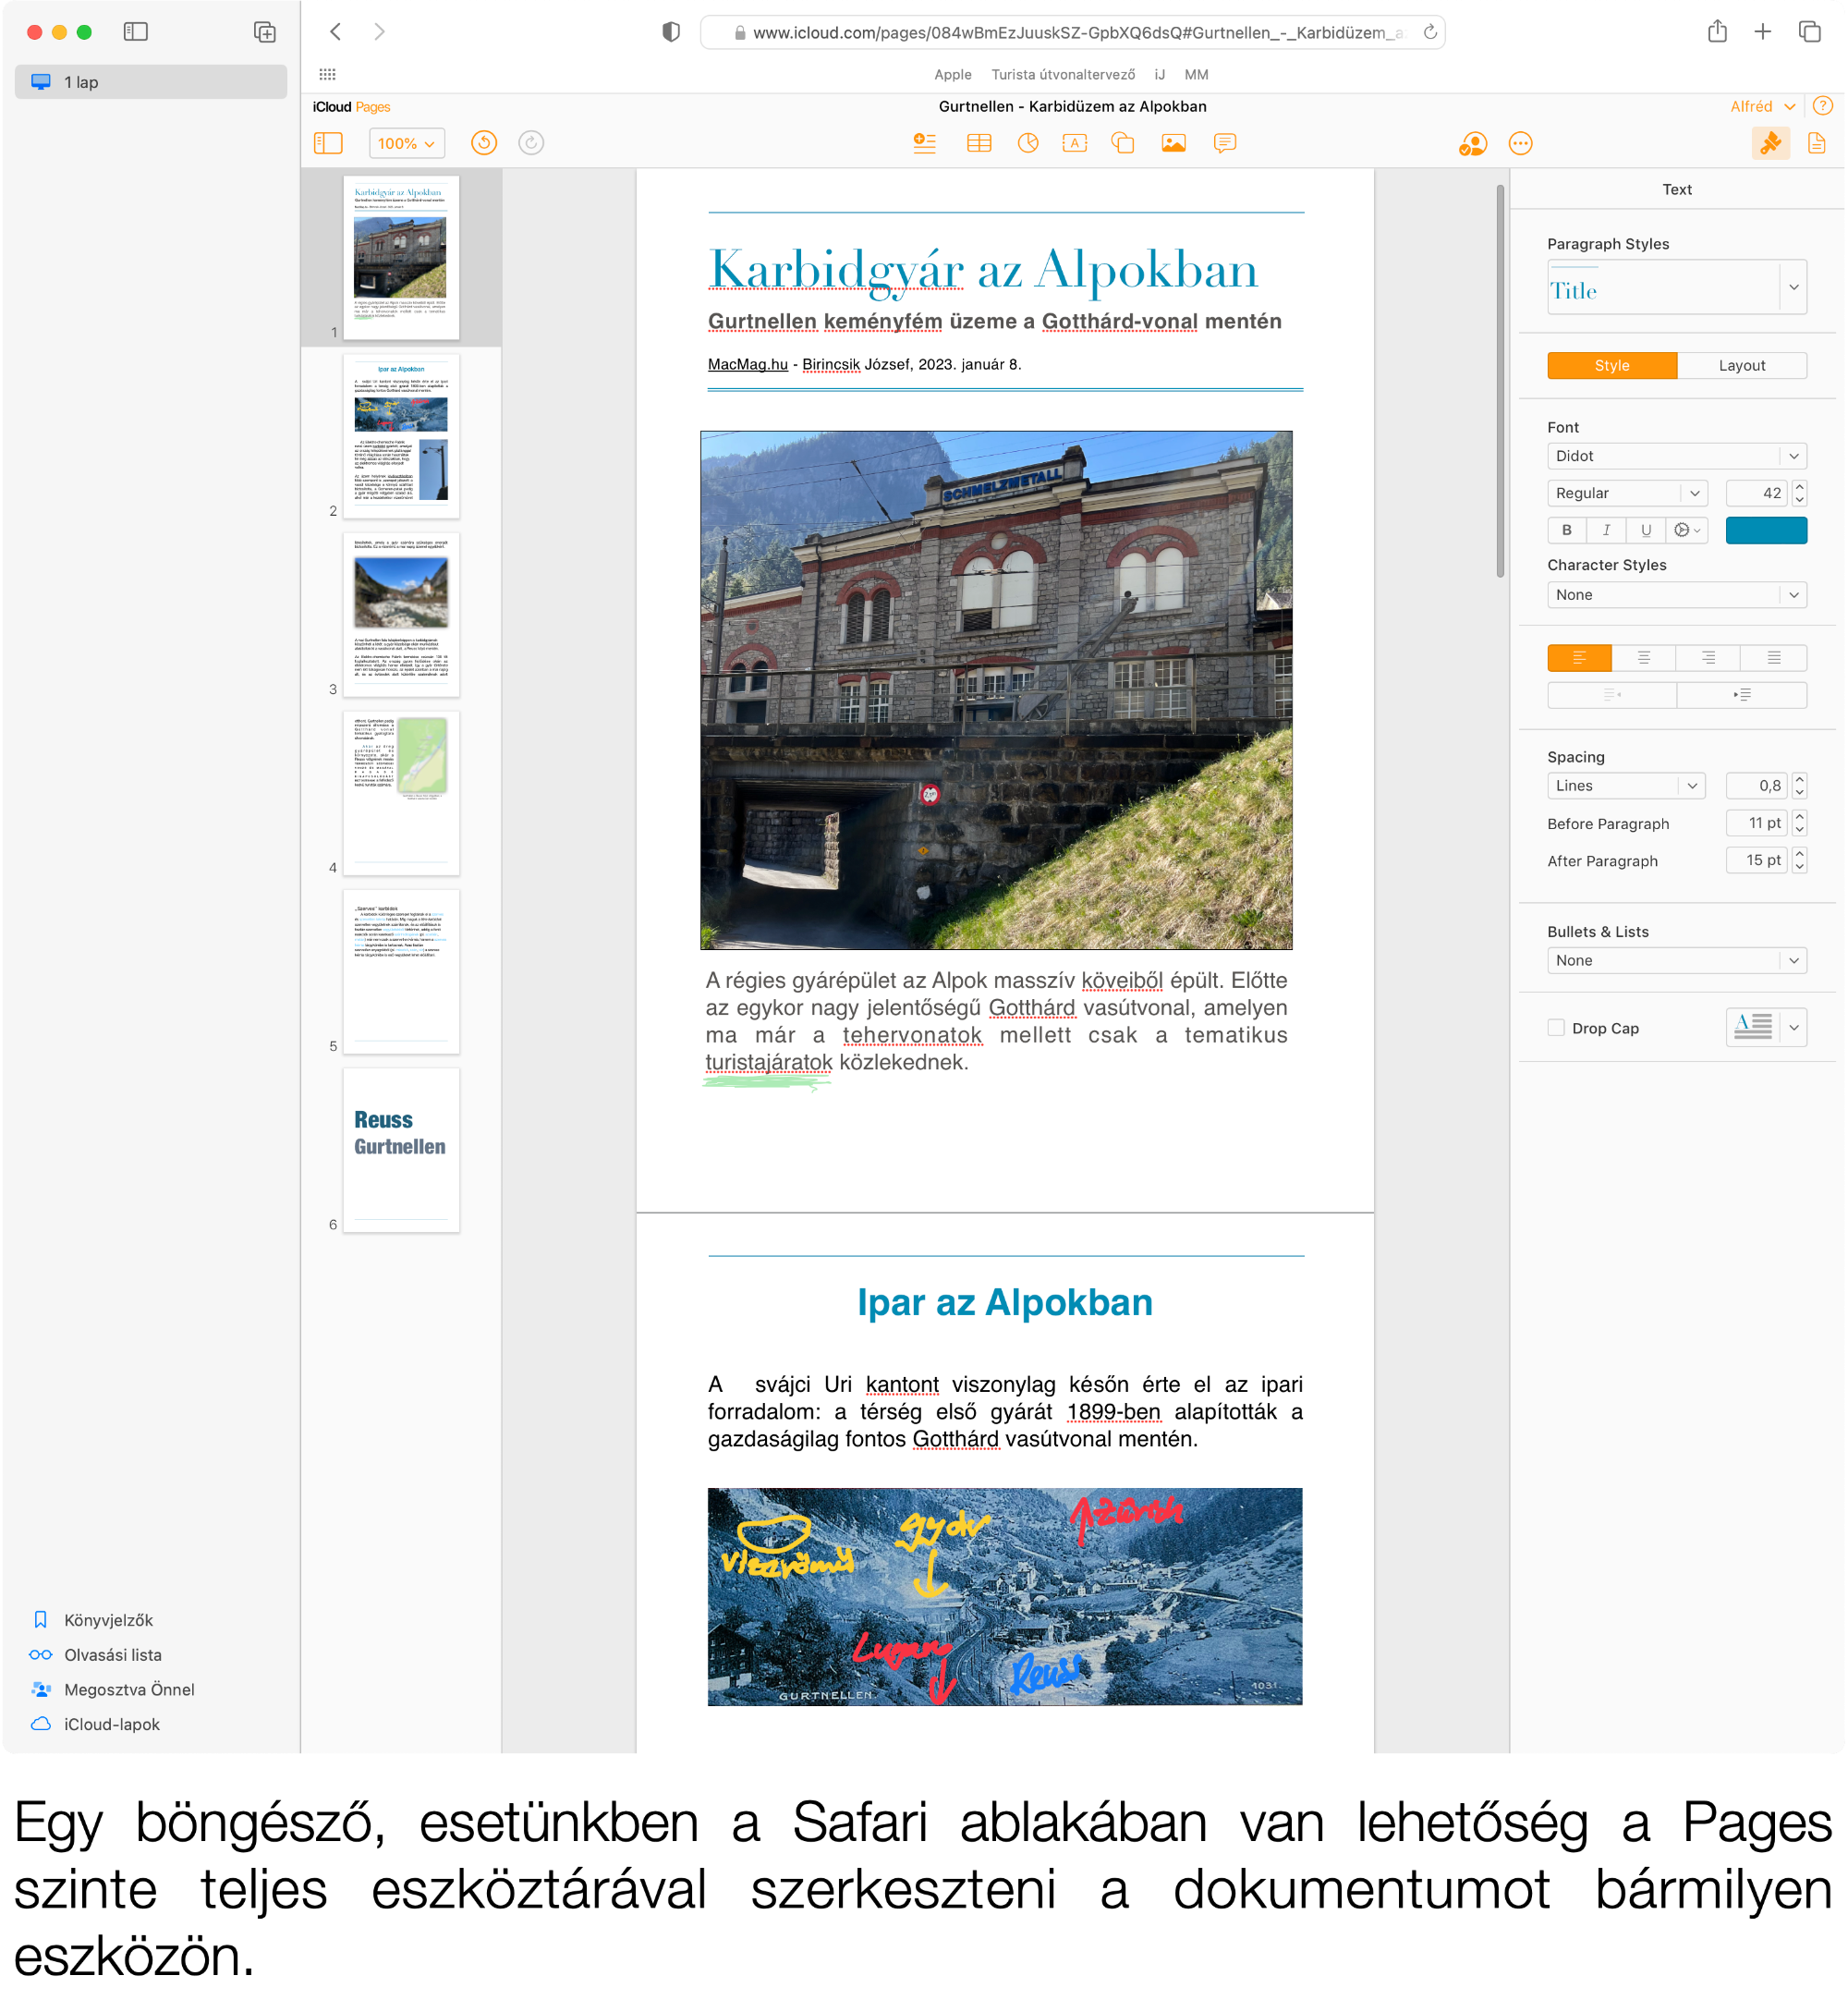
Task: Open the 100% zoom level dropdown
Action: tap(406, 143)
